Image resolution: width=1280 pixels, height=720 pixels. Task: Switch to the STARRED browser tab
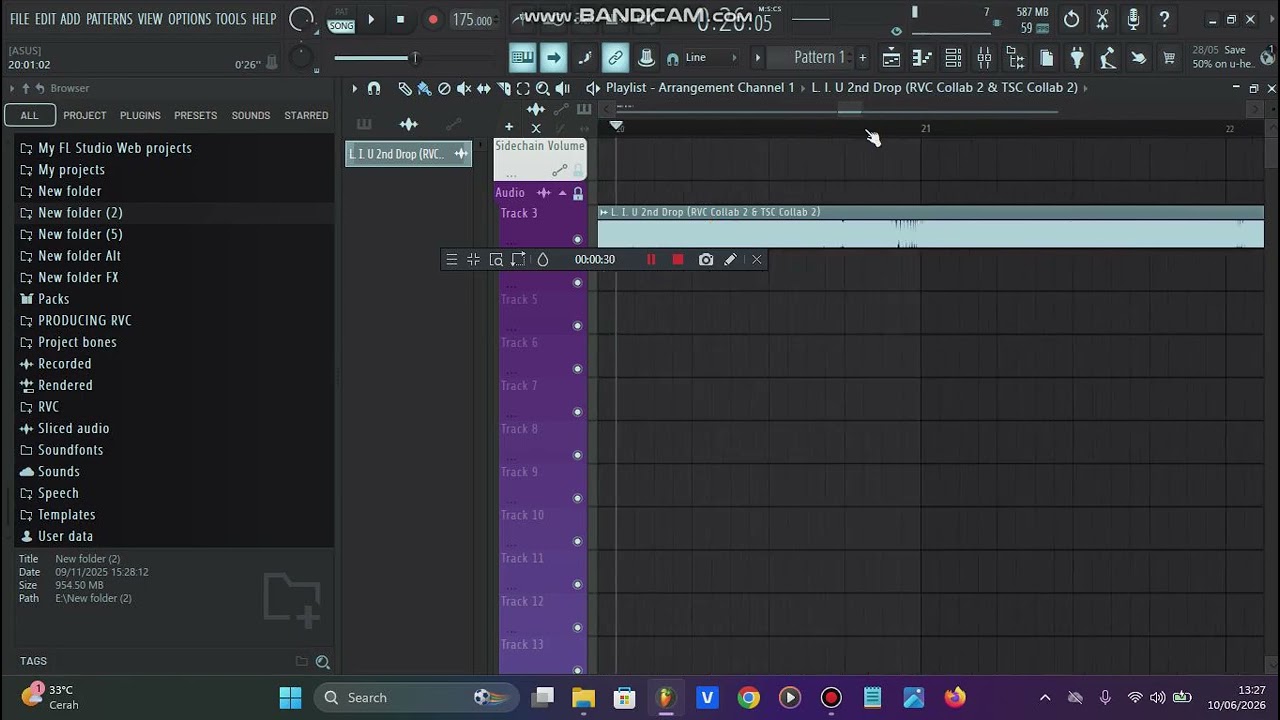(306, 115)
